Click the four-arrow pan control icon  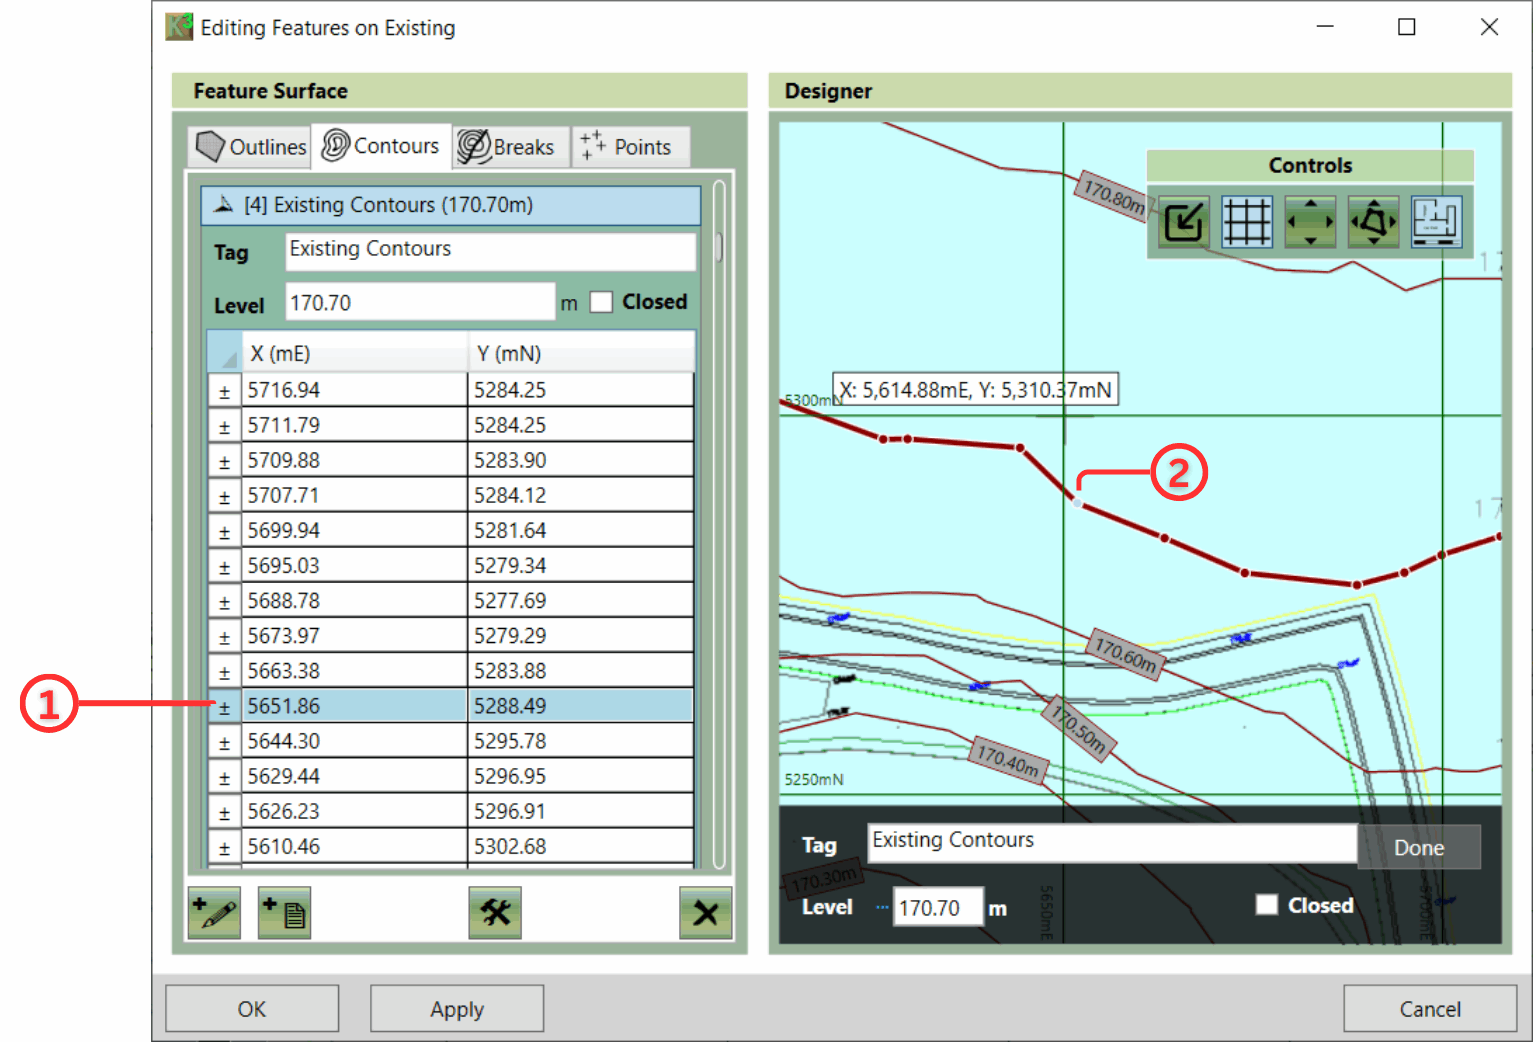(x=1310, y=221)
